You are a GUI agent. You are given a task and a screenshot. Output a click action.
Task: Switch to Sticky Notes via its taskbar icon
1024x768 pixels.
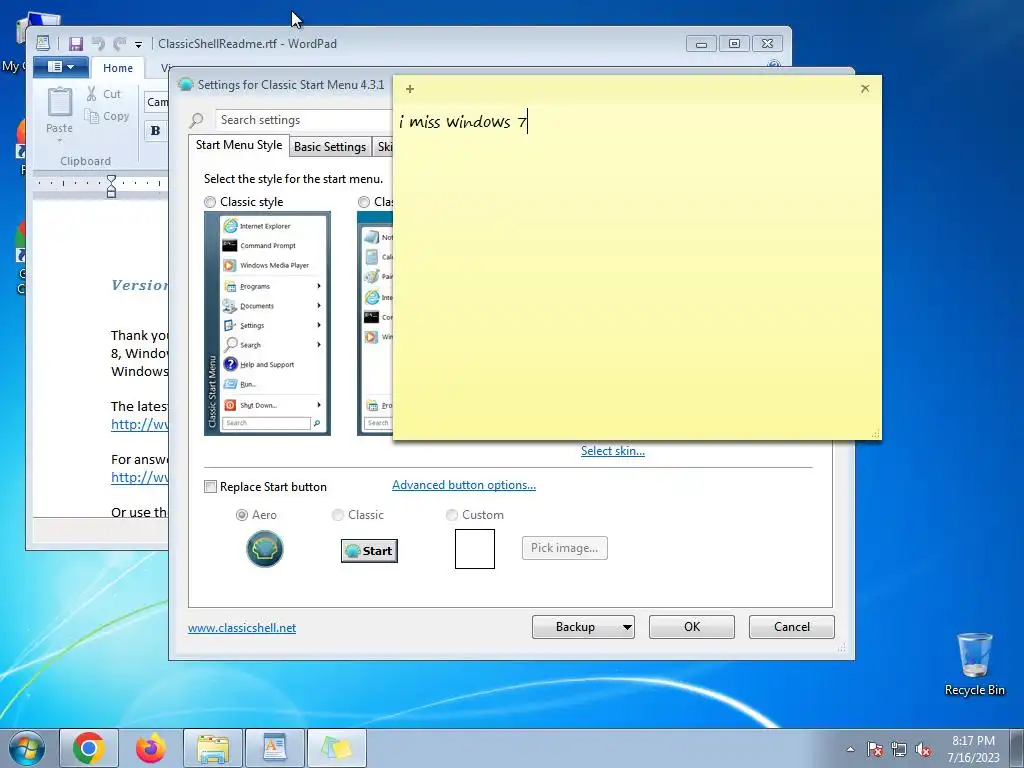point(336,748)
